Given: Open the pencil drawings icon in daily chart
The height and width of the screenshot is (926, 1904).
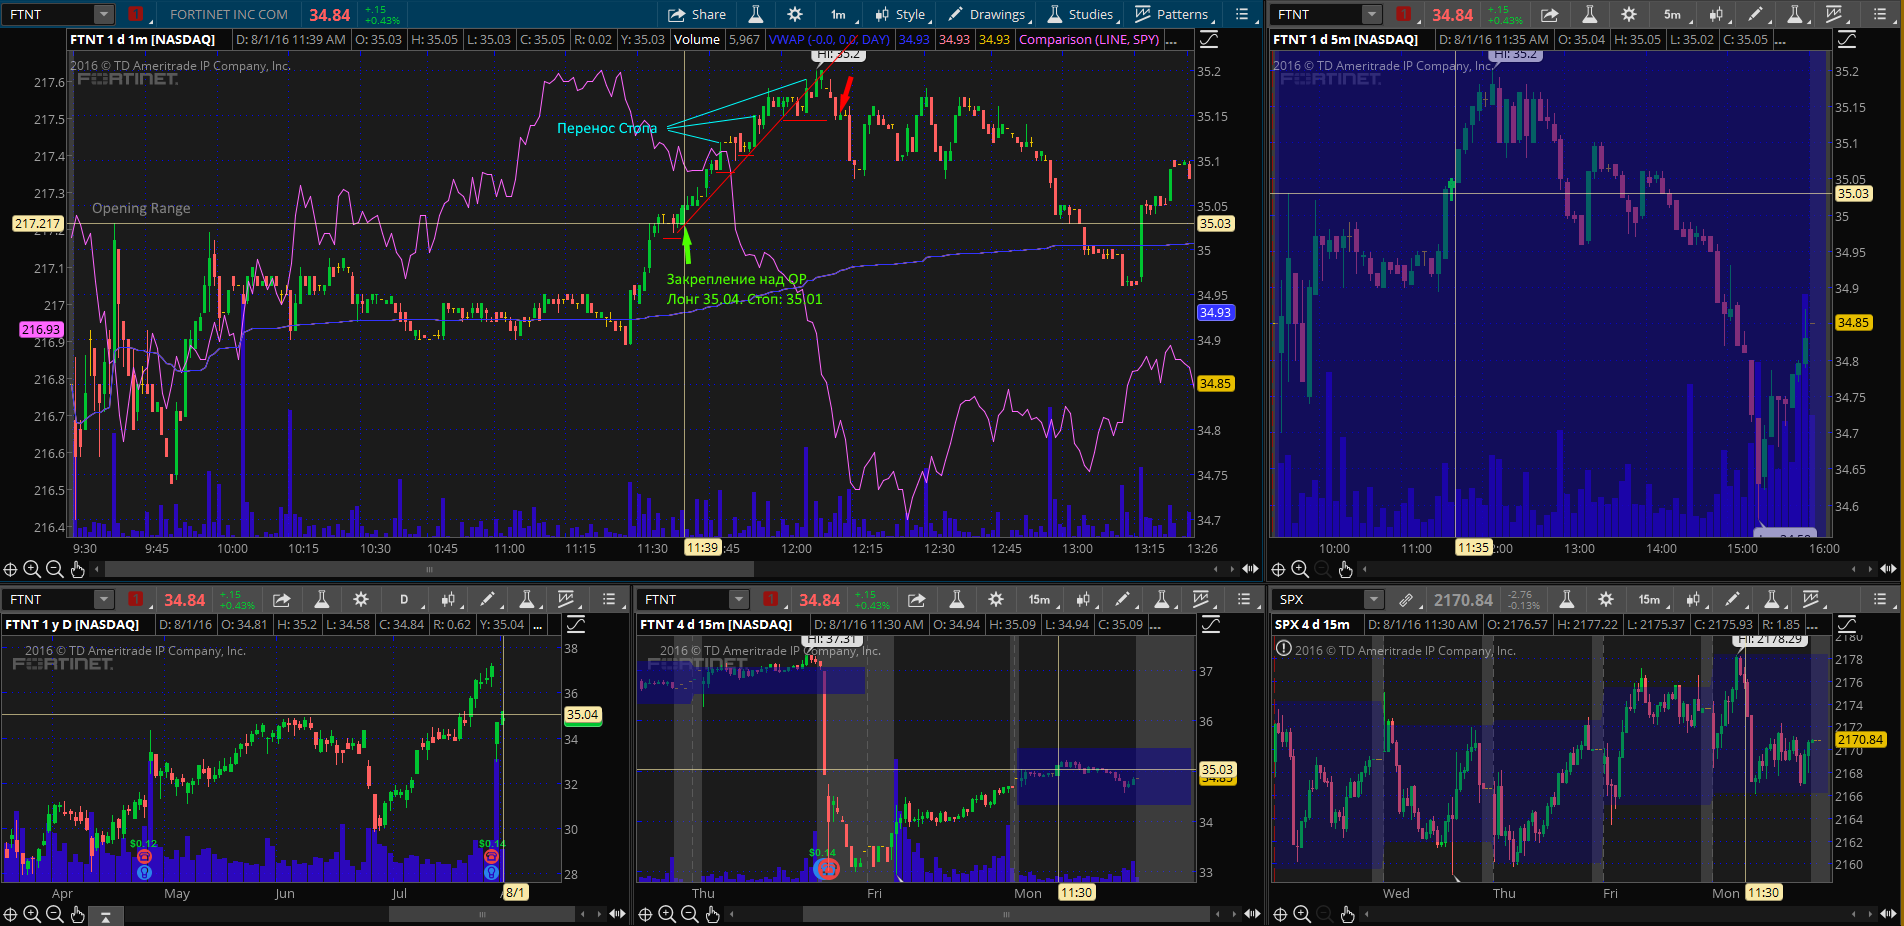Looking at the screenshot, I should pyautogui.click(x=488, y=599).
